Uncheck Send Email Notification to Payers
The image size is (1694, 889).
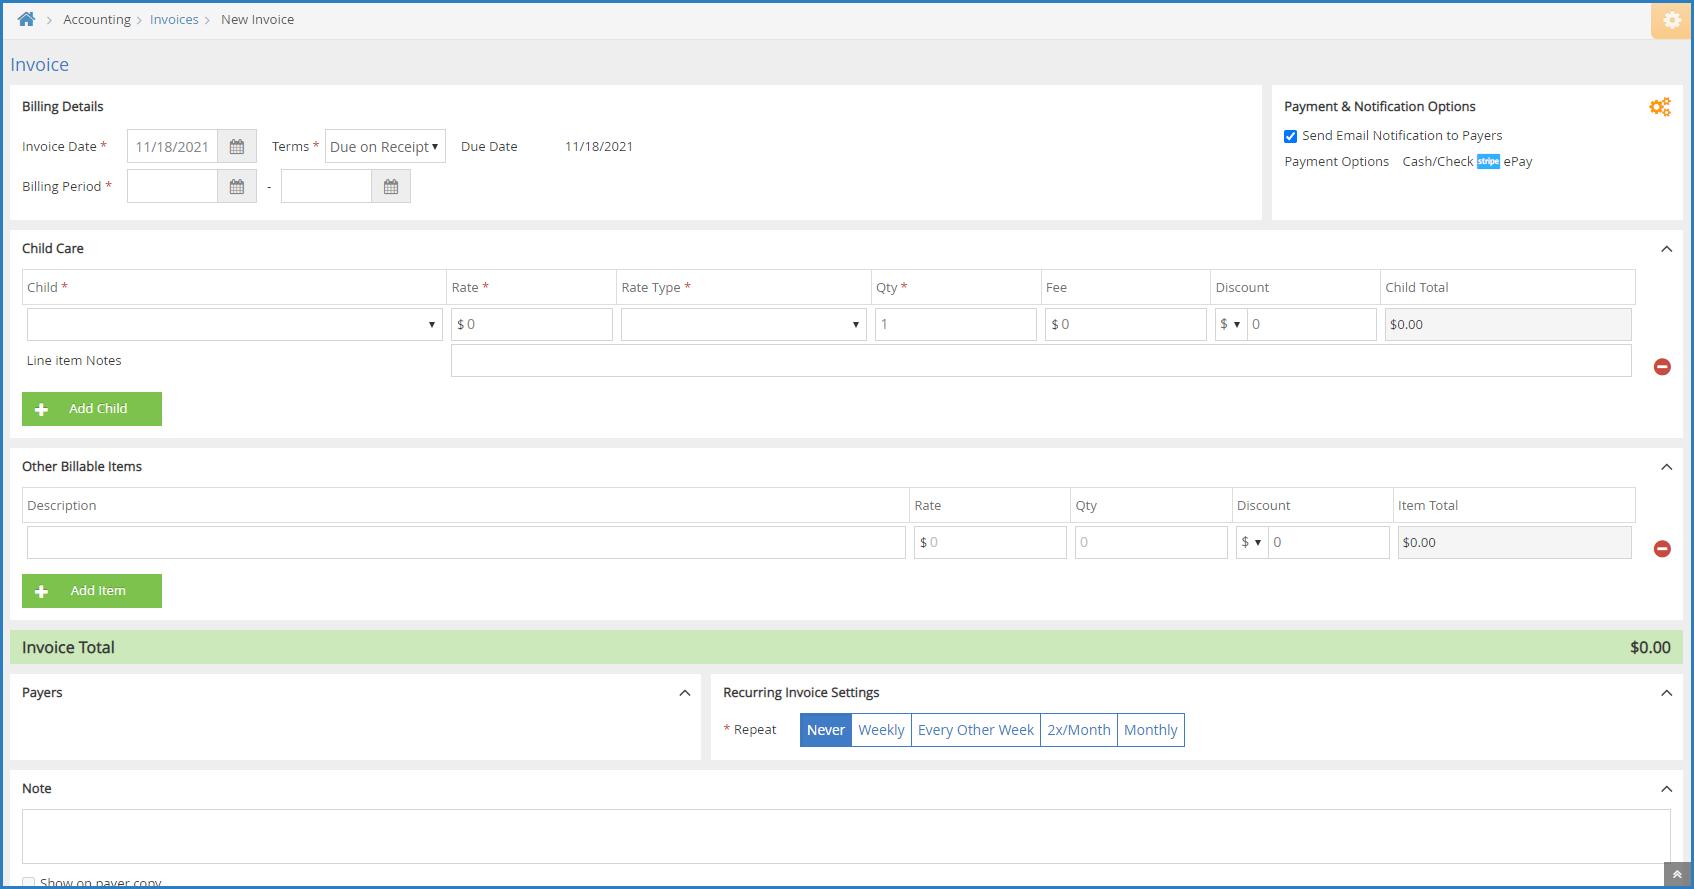(1291, 136)
